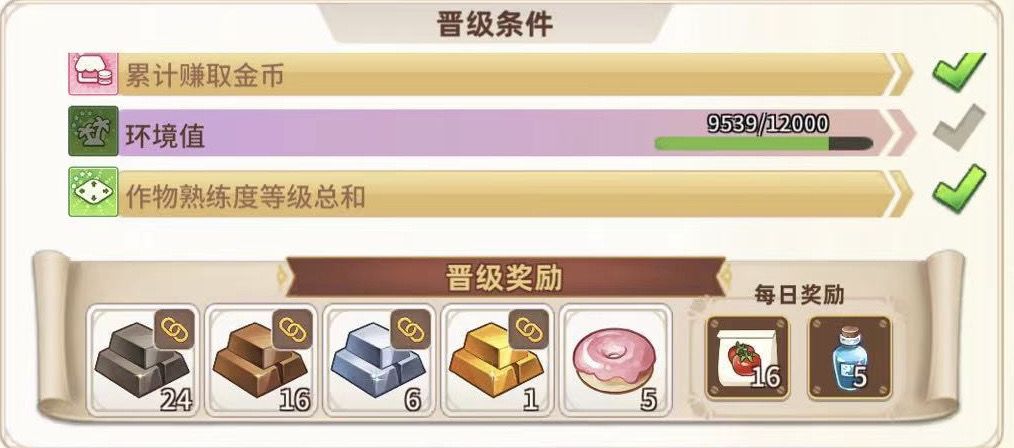Tap the shop coin icon beside 累计赚取金币
This screenshot has width=1014, height=448.
[x=94, y=74]
